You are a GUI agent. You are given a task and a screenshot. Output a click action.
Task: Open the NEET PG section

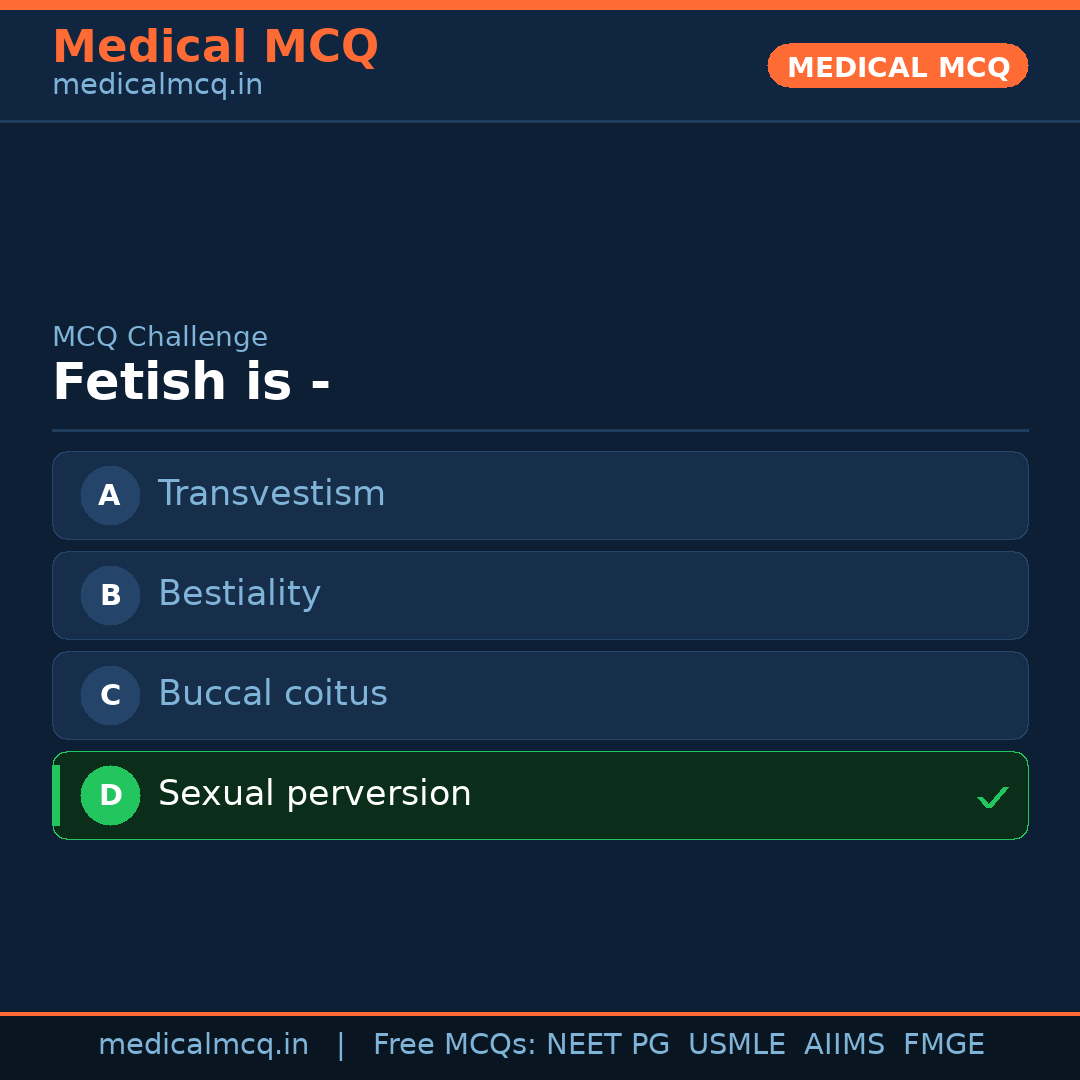[x=607, y=1044]
